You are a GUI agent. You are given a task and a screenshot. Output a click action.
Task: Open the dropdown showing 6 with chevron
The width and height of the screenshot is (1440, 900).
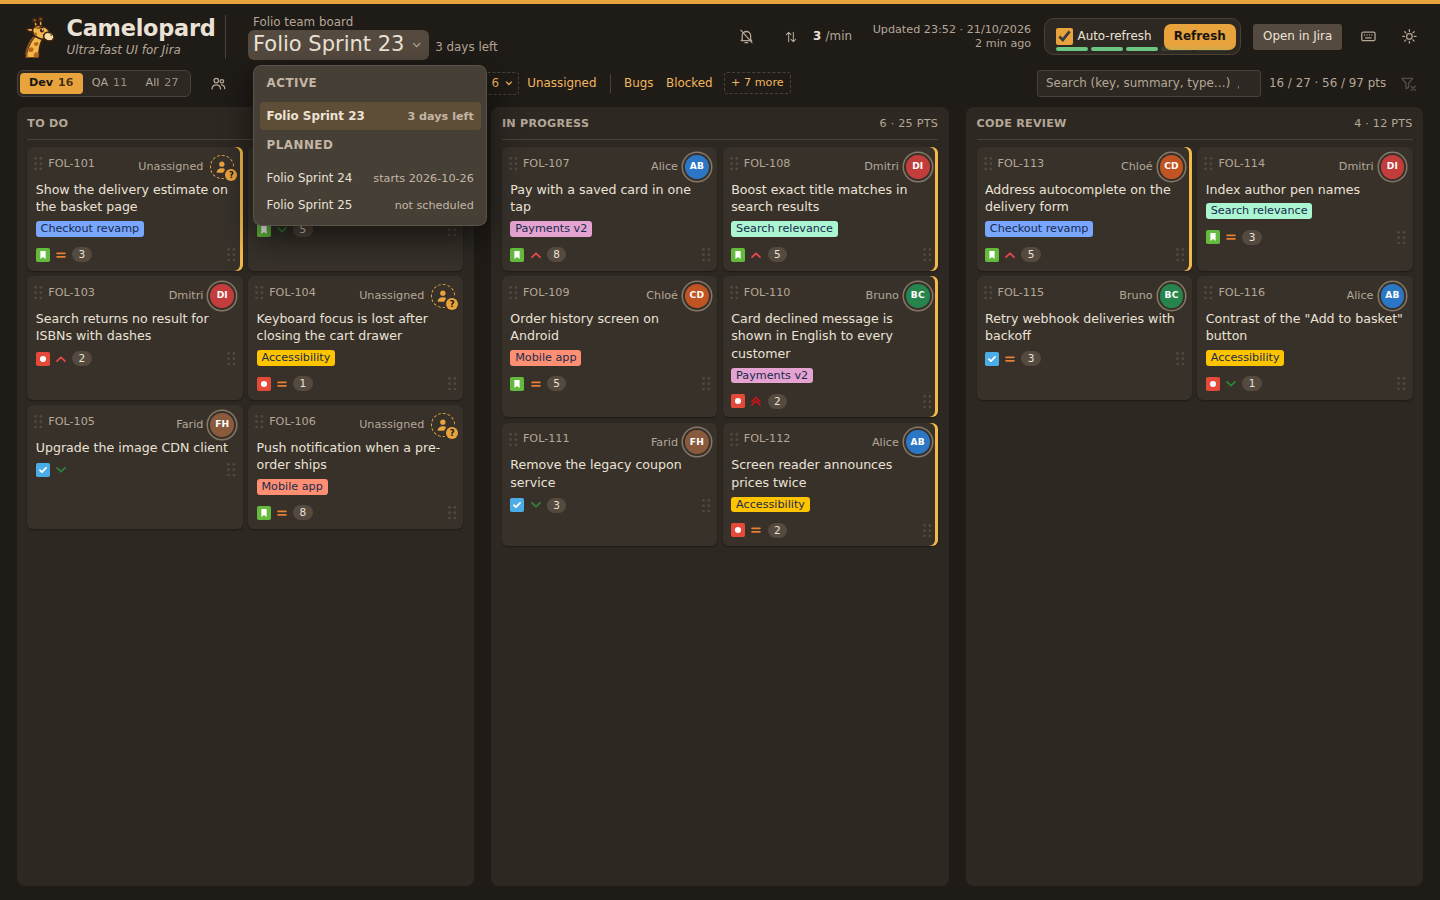point(502,83)
